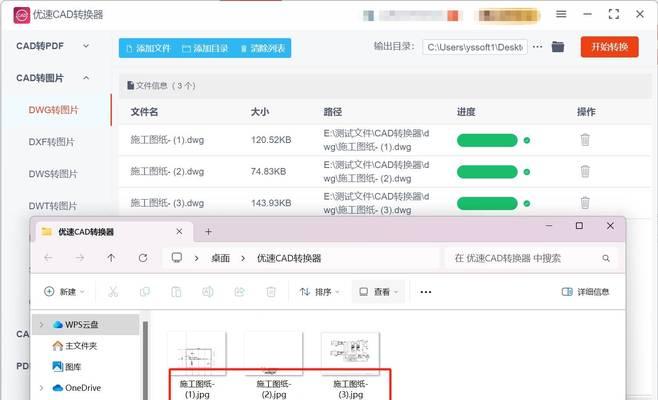Click the Copy icon in Explorer toolbar
The width and height of the screenshot is (658, 400).
coord(145,291)
